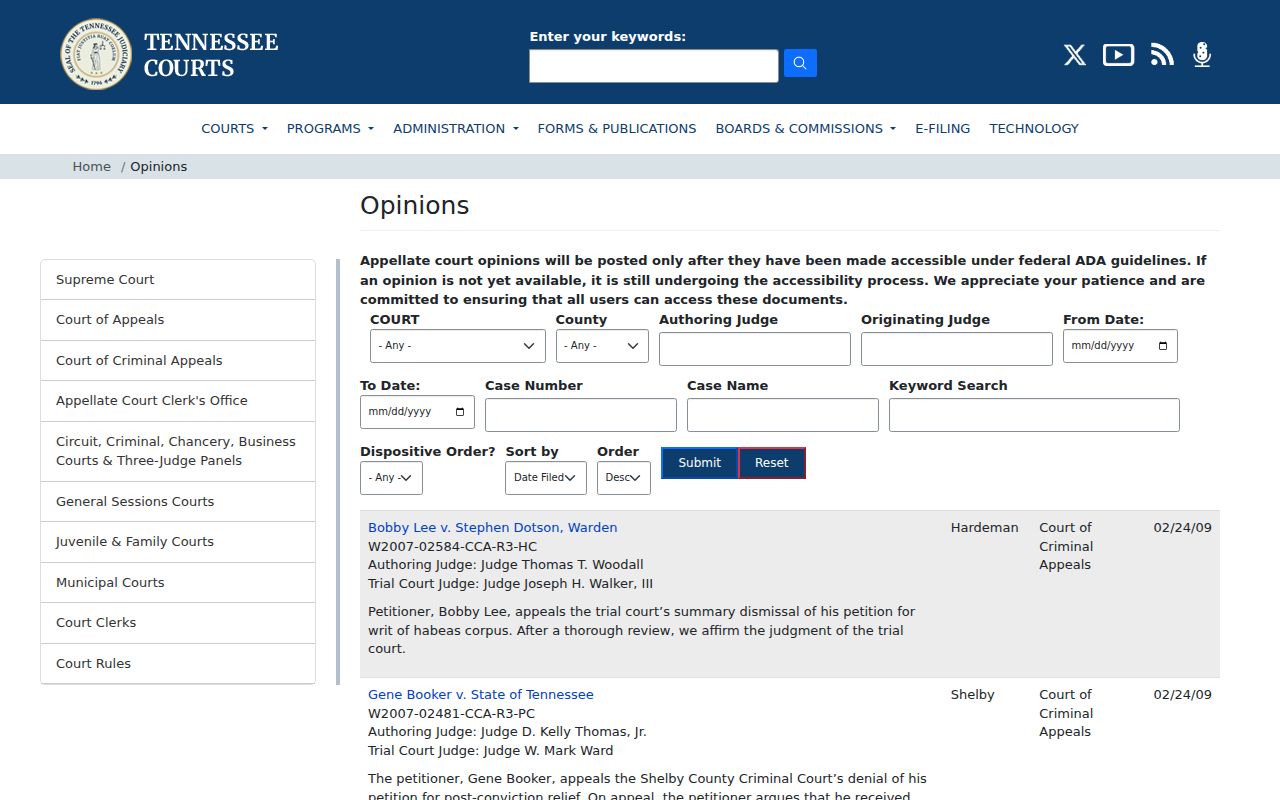Open FORMS & PUBLICATIONS menu item

(617, 128)
